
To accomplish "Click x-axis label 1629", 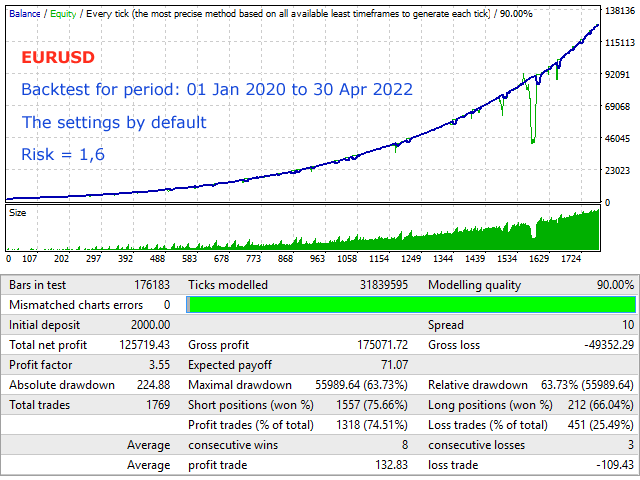I will [539, 259].
